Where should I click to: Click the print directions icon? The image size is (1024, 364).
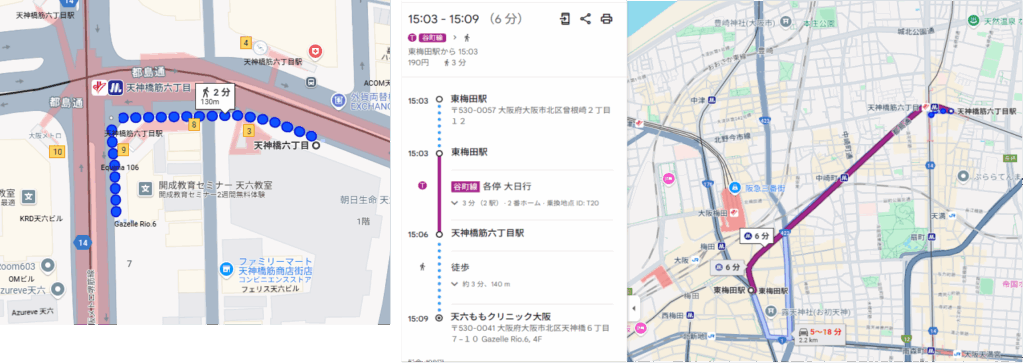(x=606, y=19)
